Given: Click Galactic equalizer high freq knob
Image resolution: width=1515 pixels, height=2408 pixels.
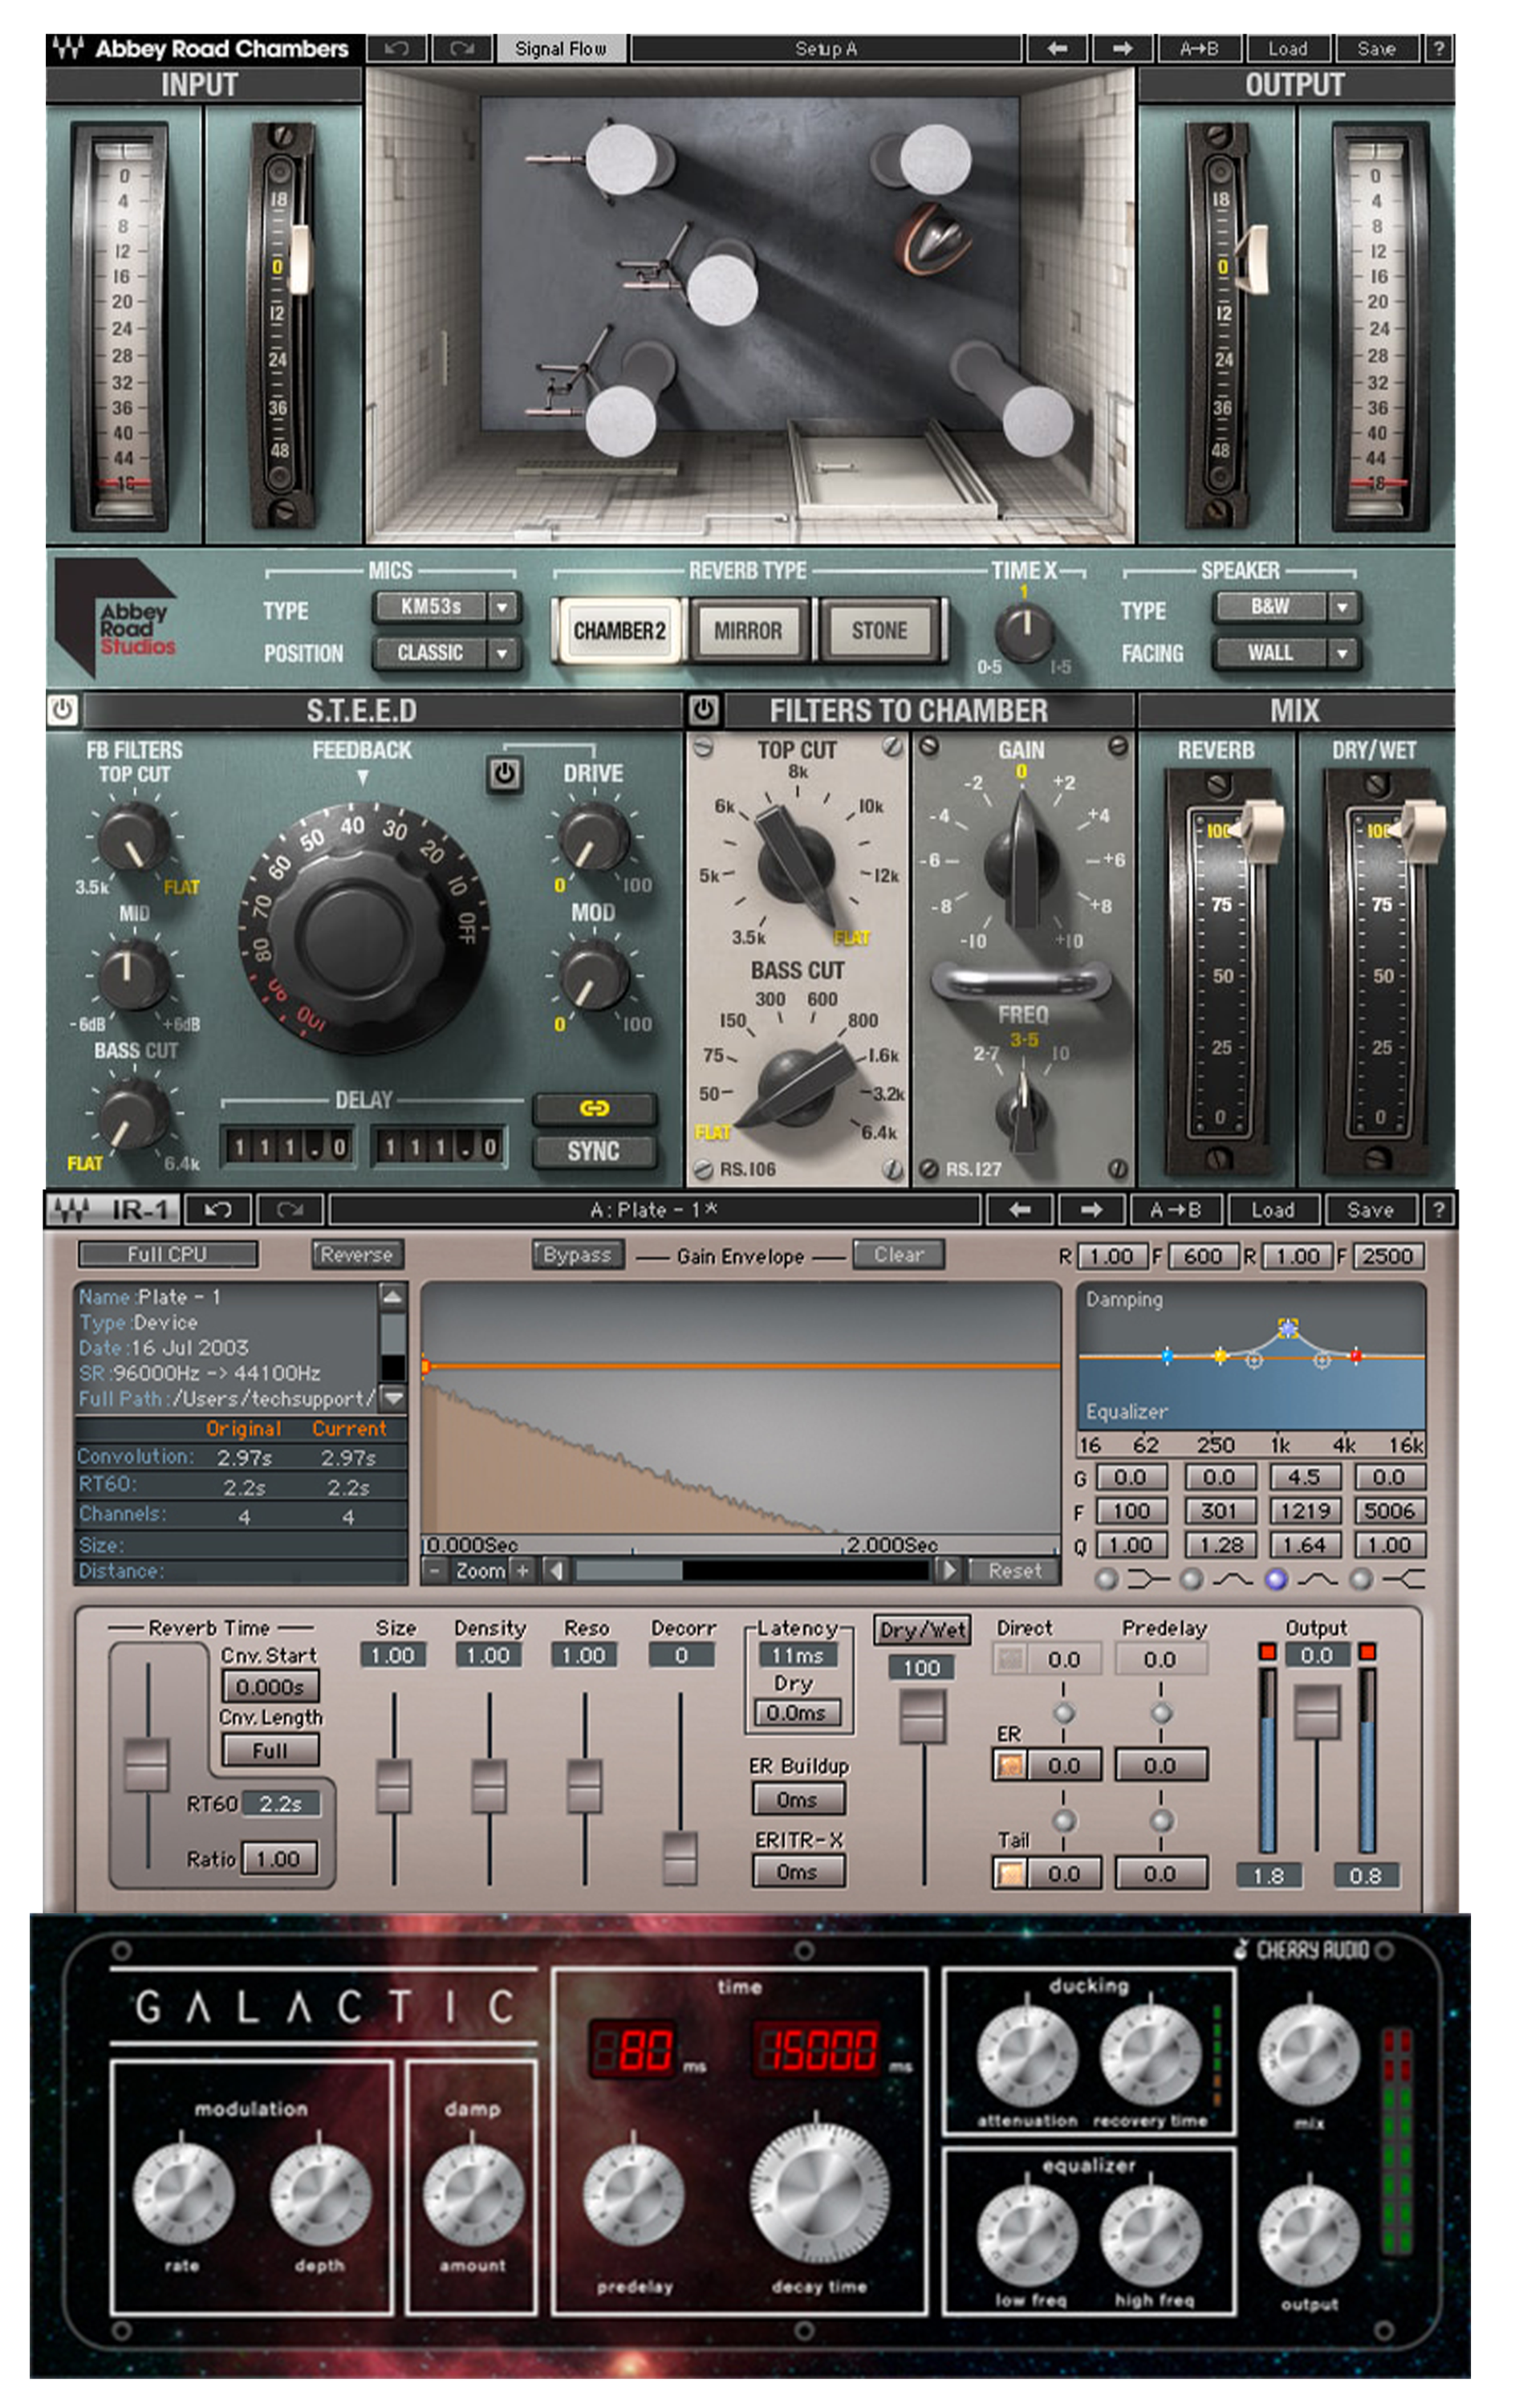Looking at the screenshot, I should pyautogui.click(x=1152, y=2235).
